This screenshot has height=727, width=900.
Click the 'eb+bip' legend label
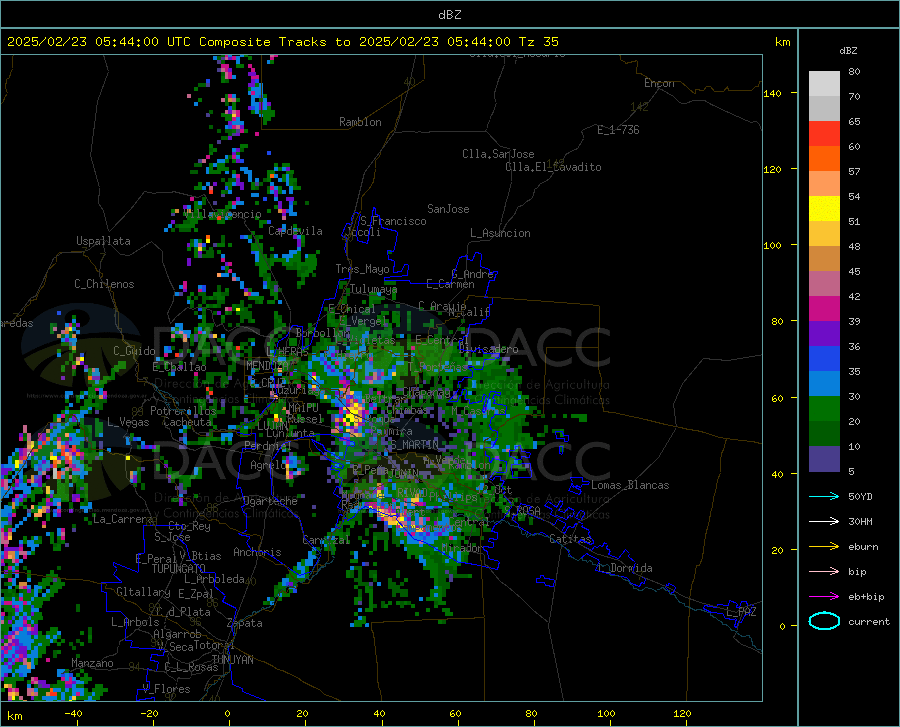[x=866, y=597]
